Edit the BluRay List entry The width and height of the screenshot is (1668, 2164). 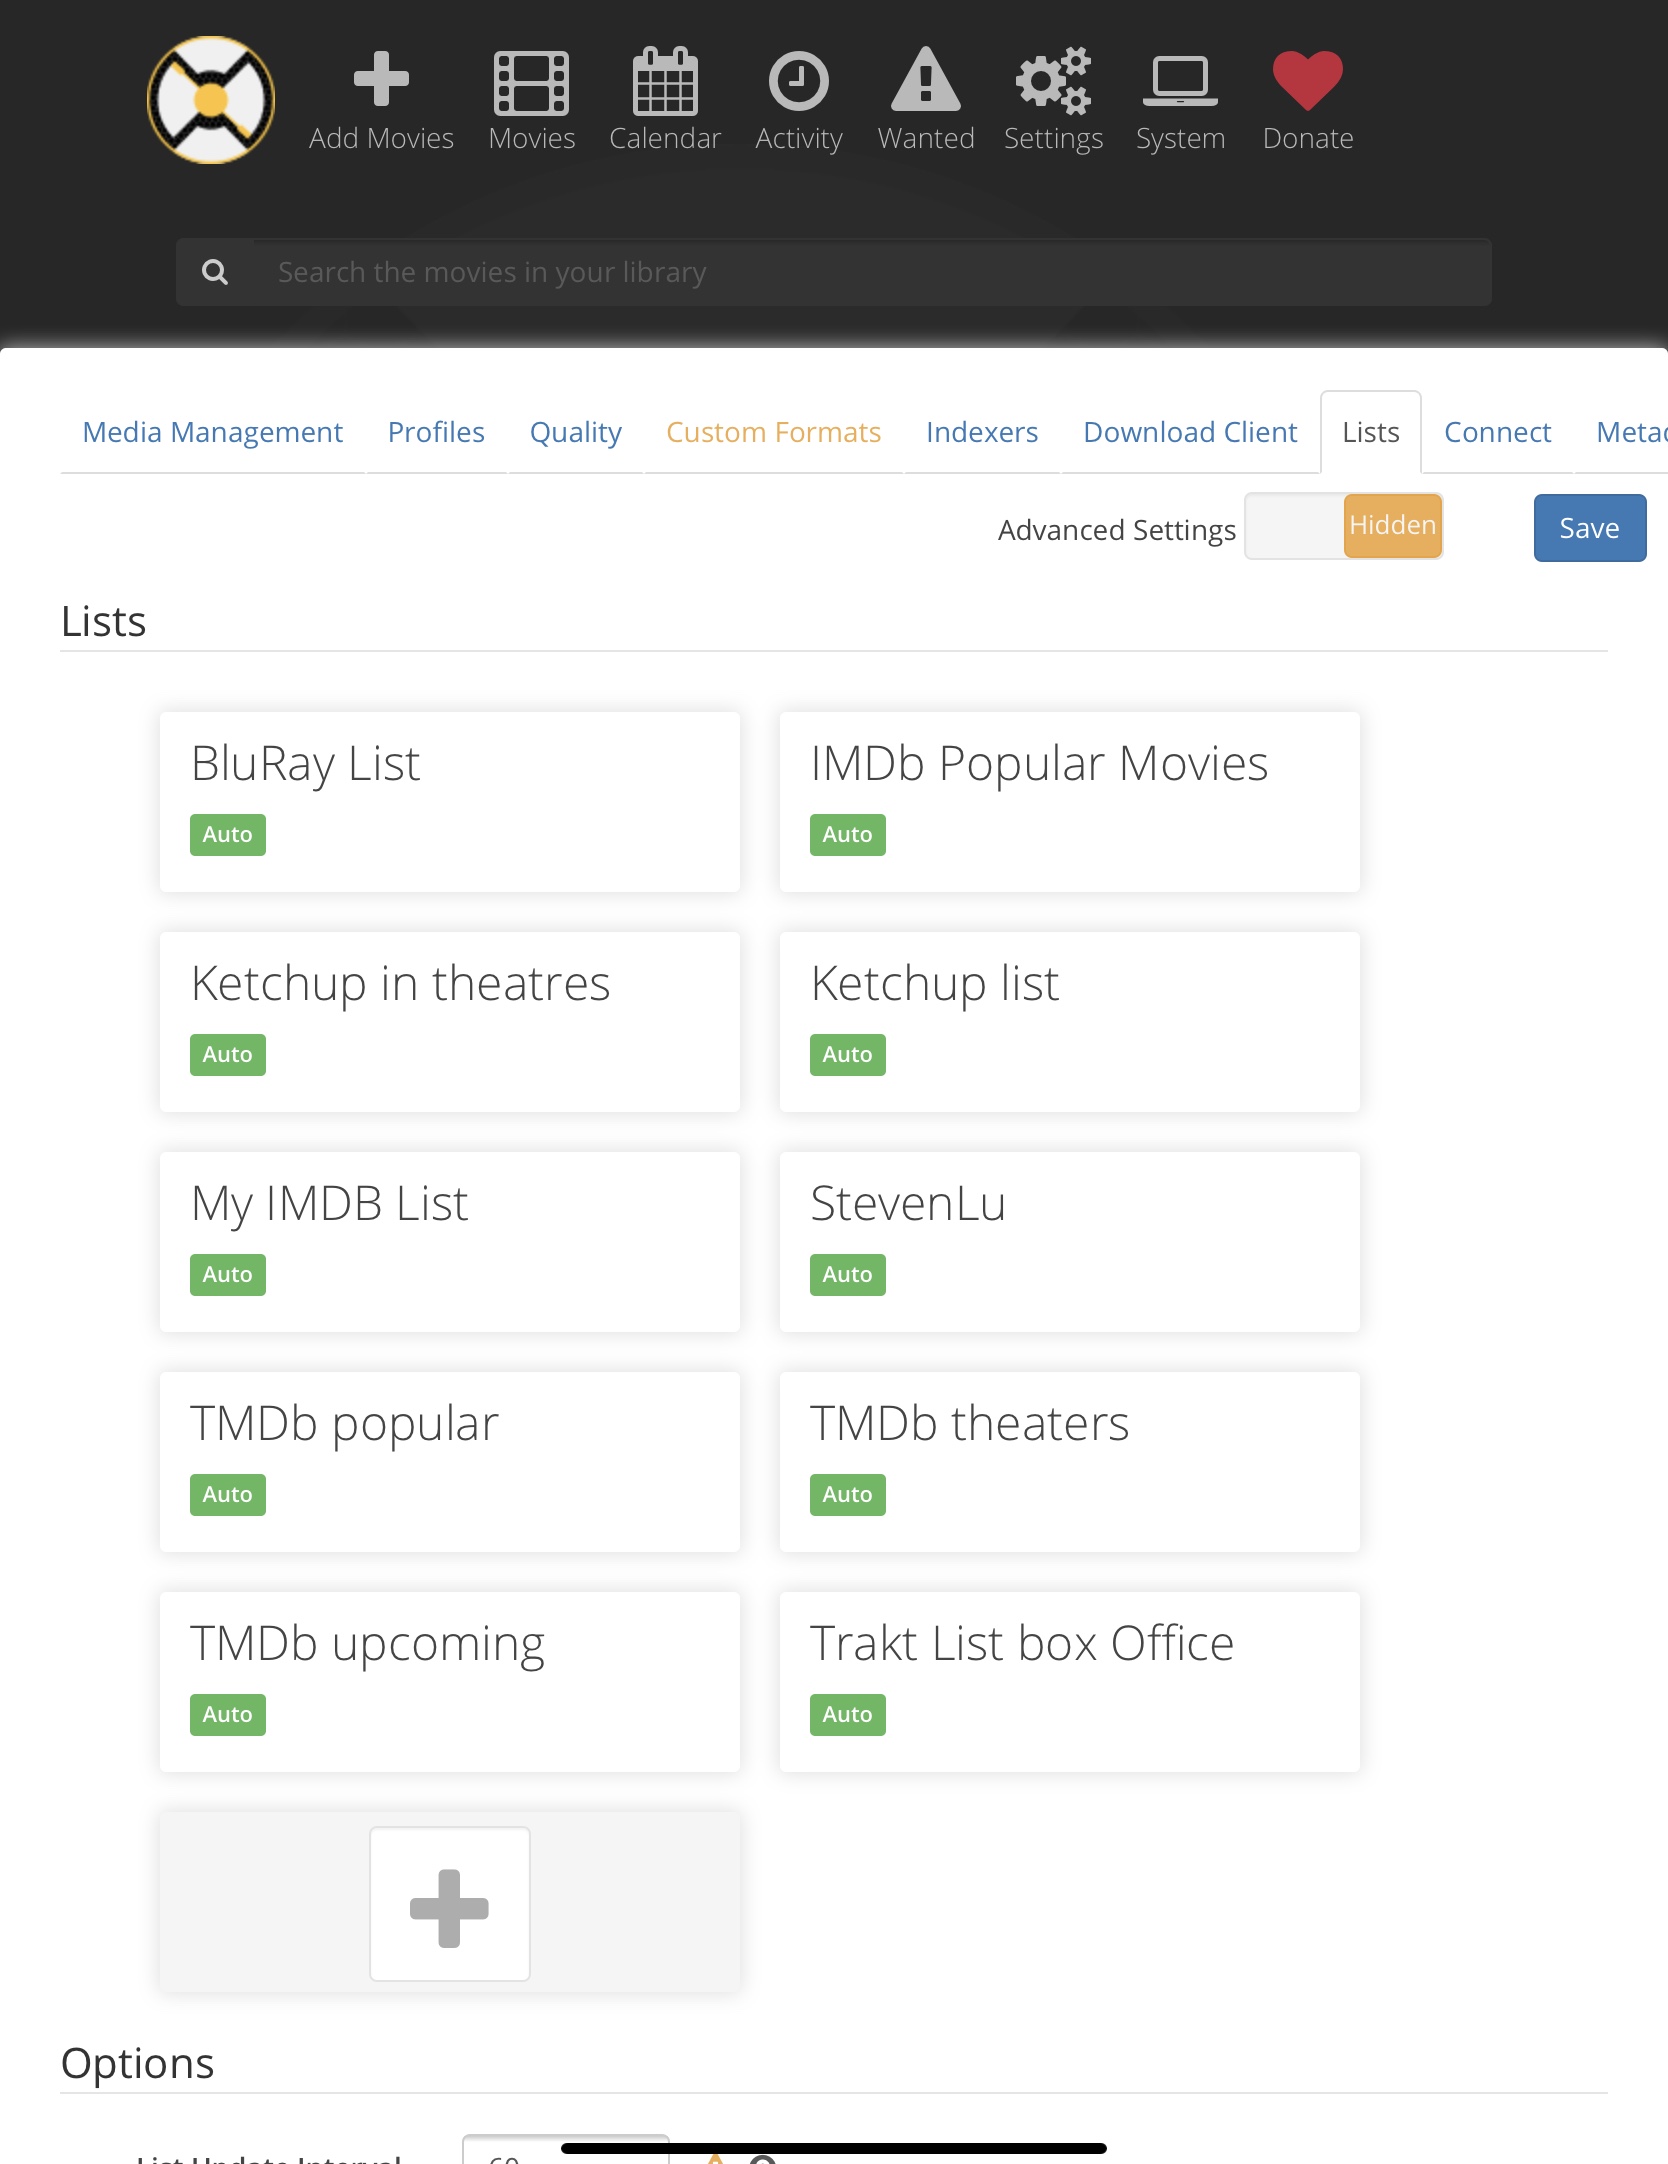pos(449,800)
